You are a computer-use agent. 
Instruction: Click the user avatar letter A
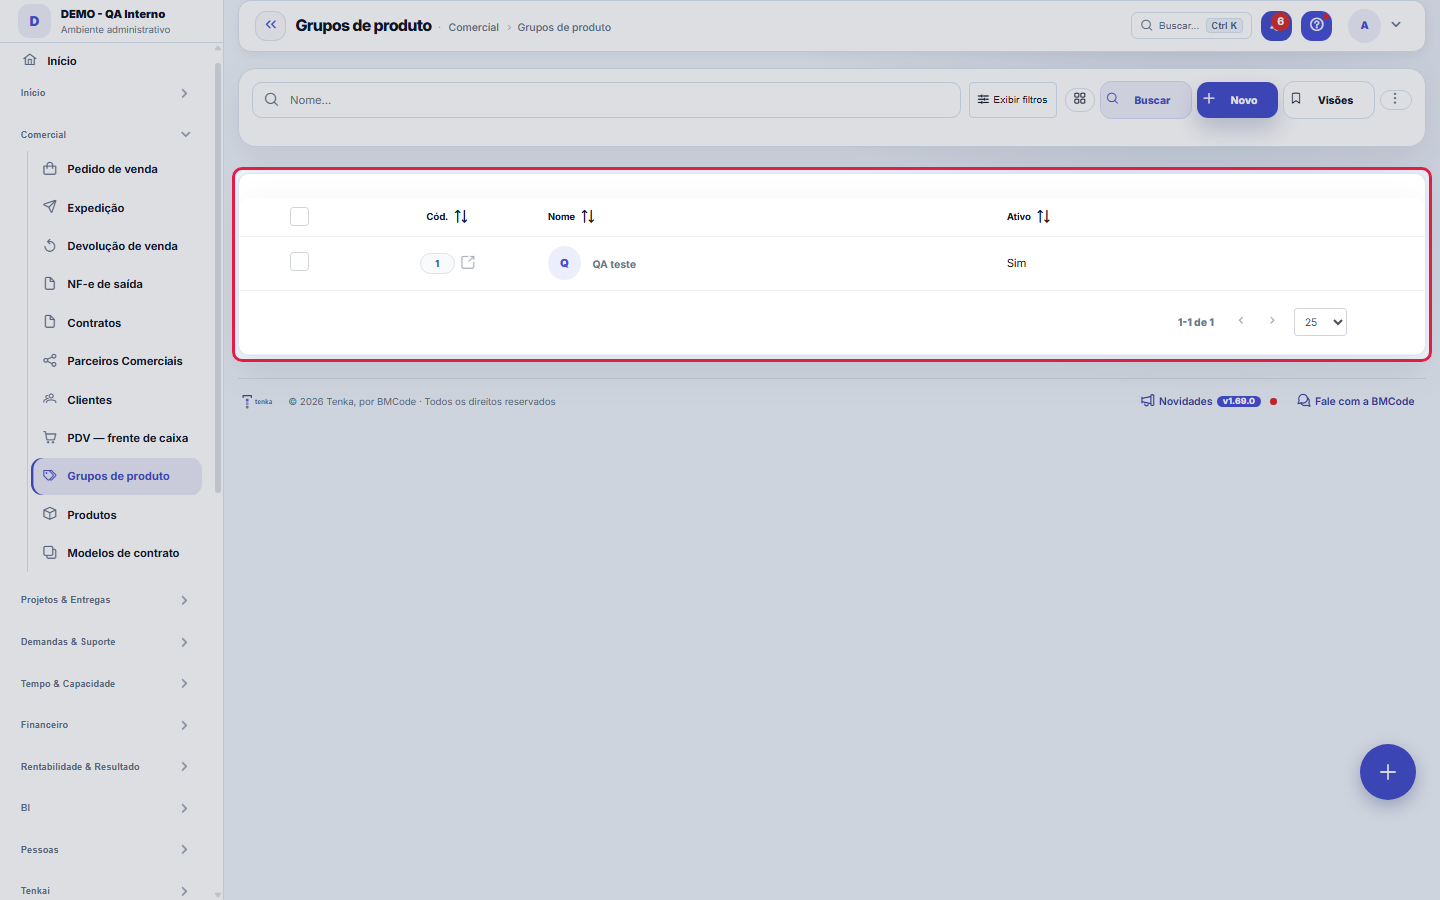coord(1364,25)
